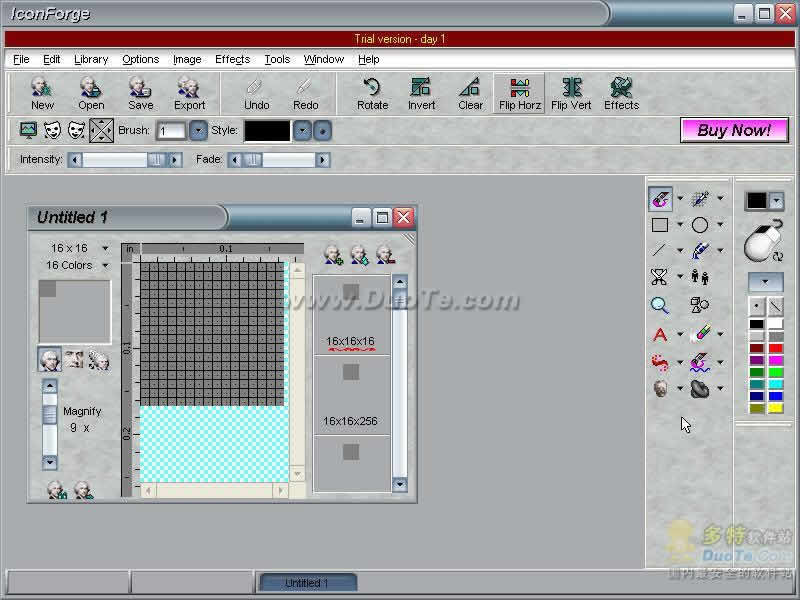The image size is (800, 600).
Task: Open the Library menu
Action: coord(91,59)
